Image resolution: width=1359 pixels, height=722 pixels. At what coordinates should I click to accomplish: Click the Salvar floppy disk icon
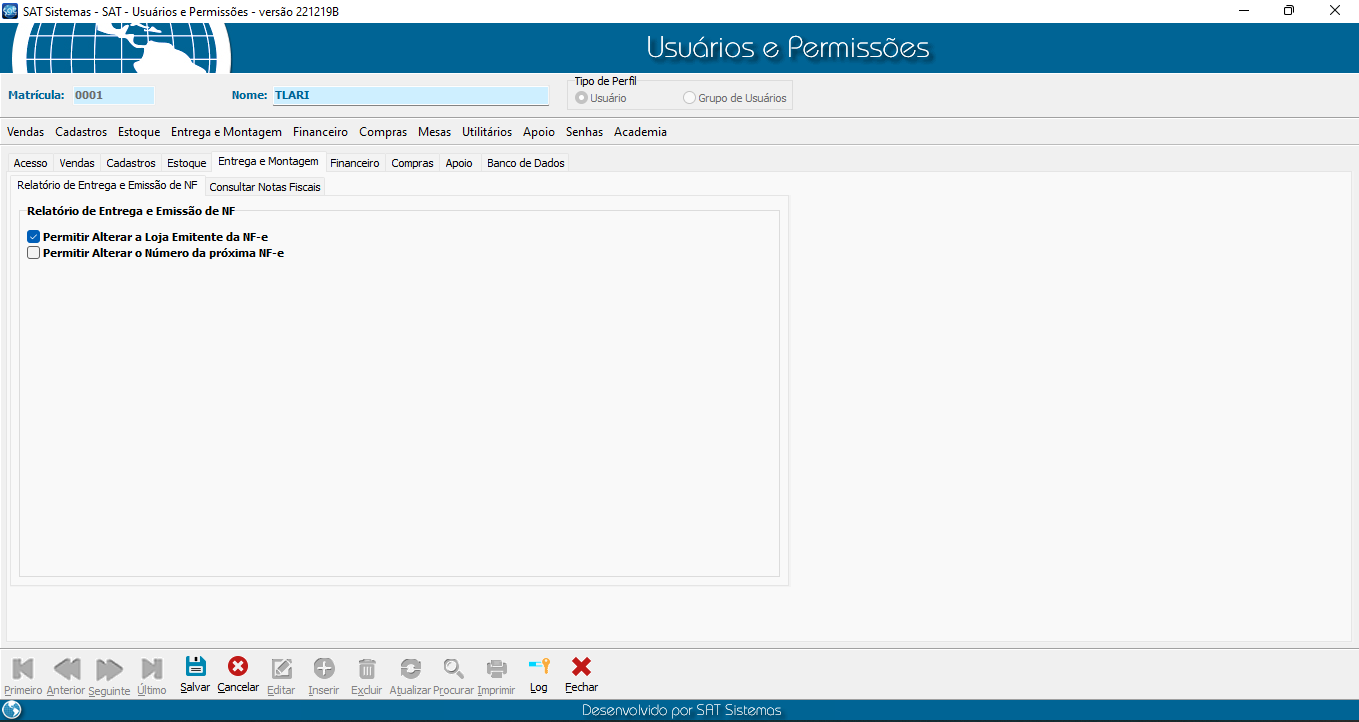tap(195, 668)
